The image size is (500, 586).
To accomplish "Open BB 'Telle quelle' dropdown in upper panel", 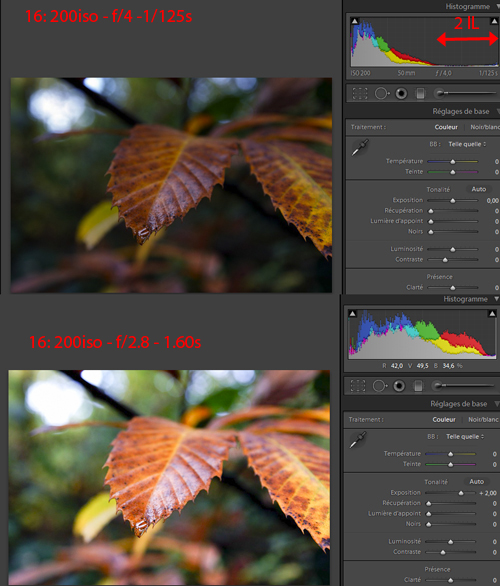I will (x=467, y=144).
